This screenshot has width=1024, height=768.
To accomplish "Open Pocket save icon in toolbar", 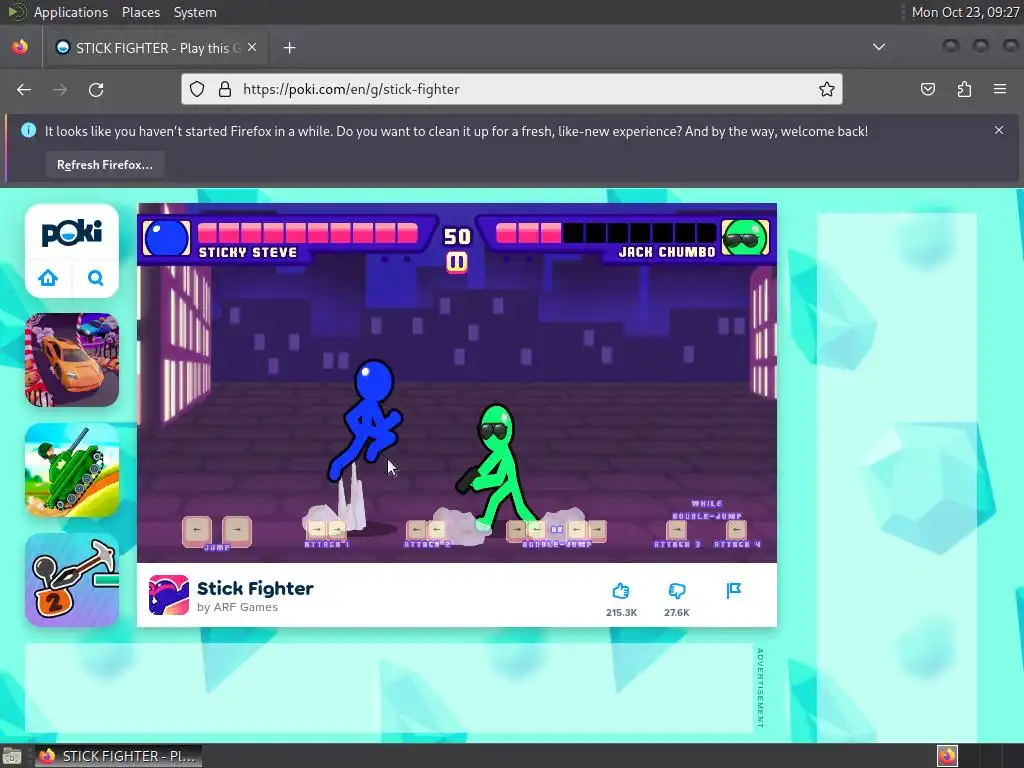I will pos(928,89).
